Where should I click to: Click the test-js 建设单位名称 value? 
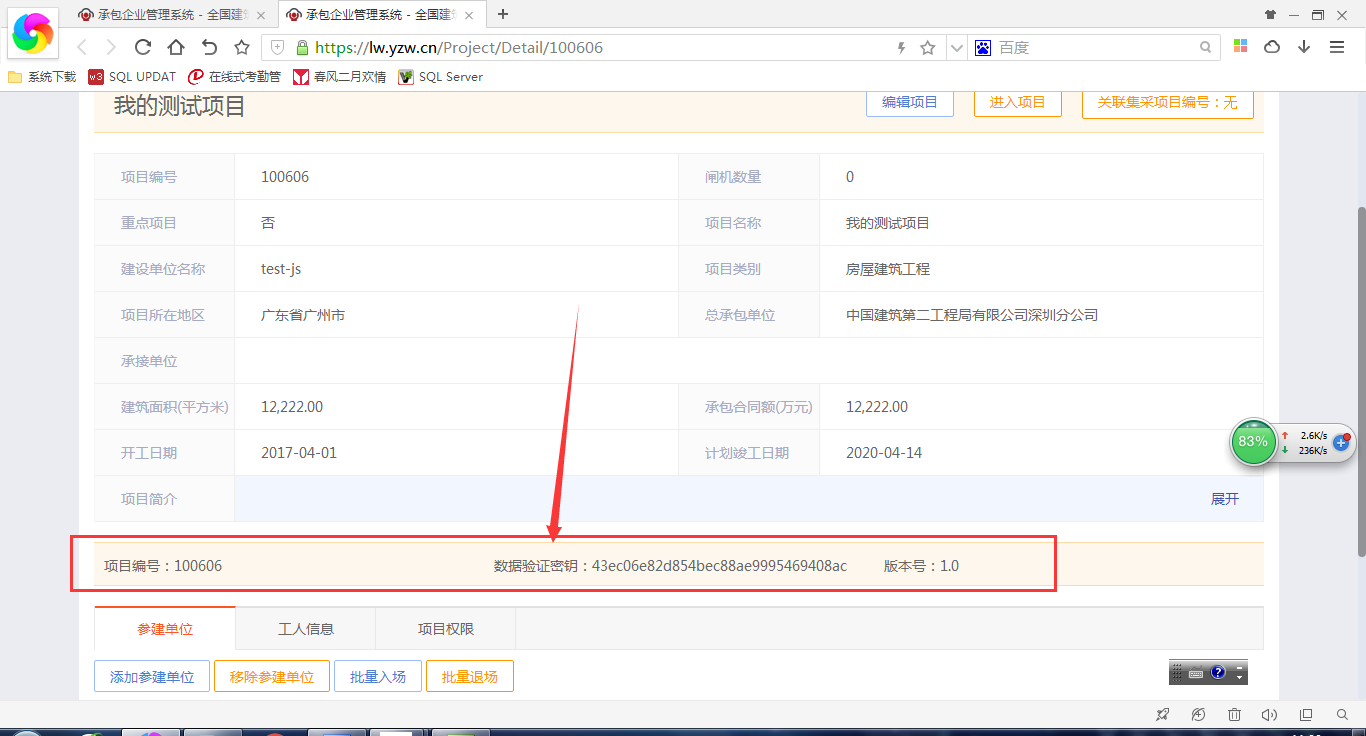pyautogui.click(x=281, y=269)
